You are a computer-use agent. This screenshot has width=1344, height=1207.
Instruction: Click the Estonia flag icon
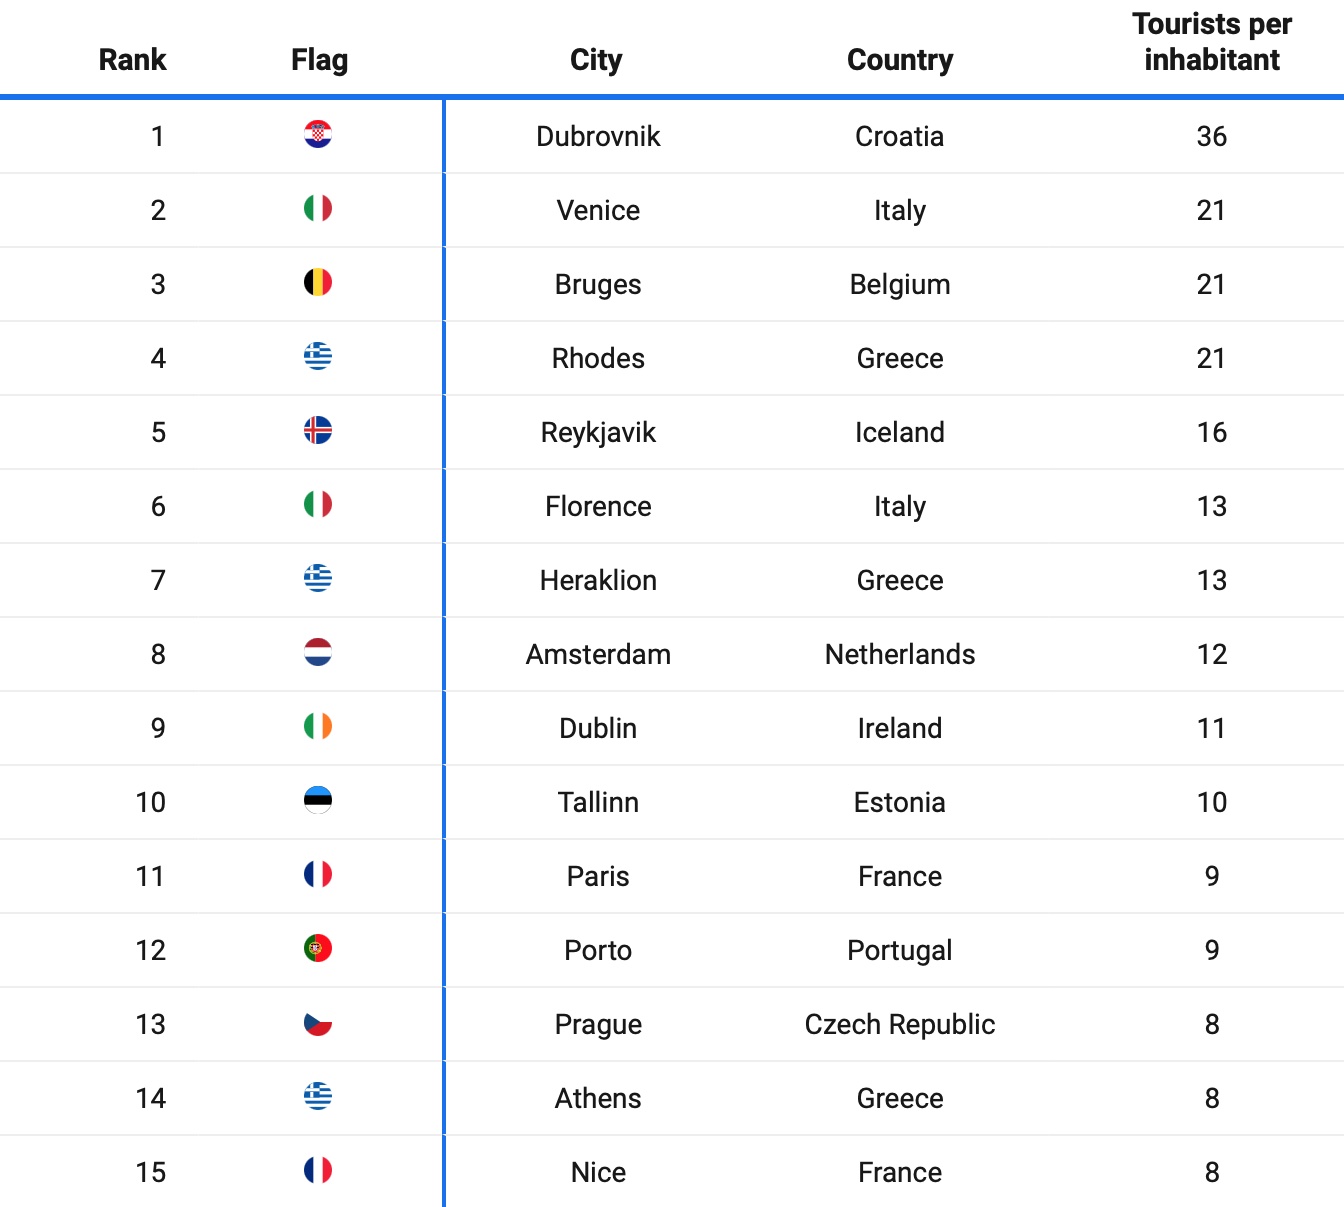(x=318, y=800)
